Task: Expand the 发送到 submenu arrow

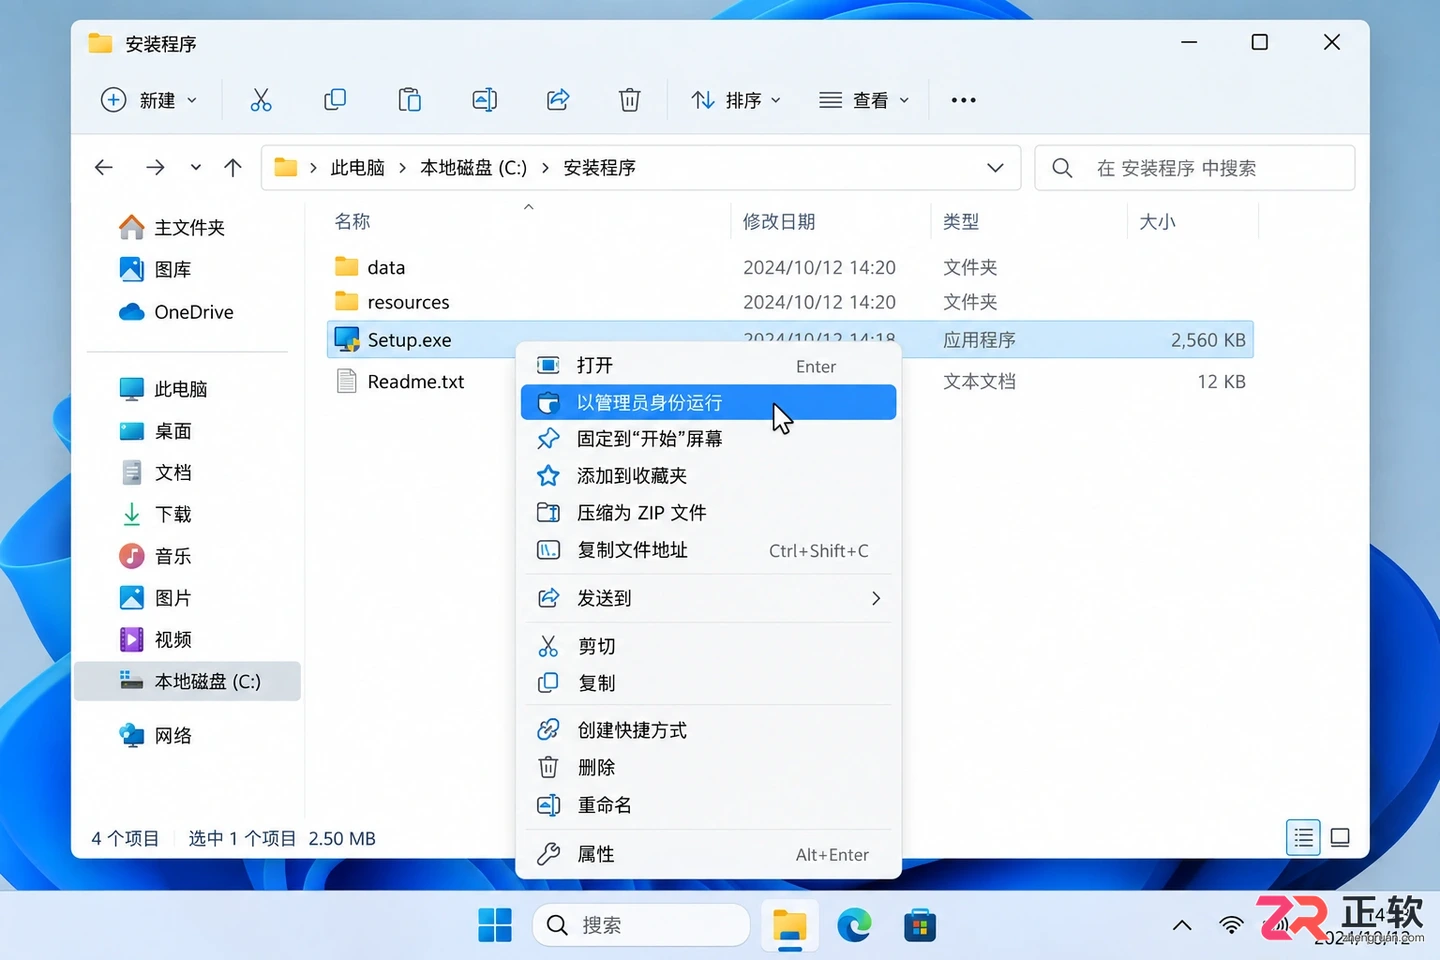Action: pyautogui.click(x=876, y=598)
